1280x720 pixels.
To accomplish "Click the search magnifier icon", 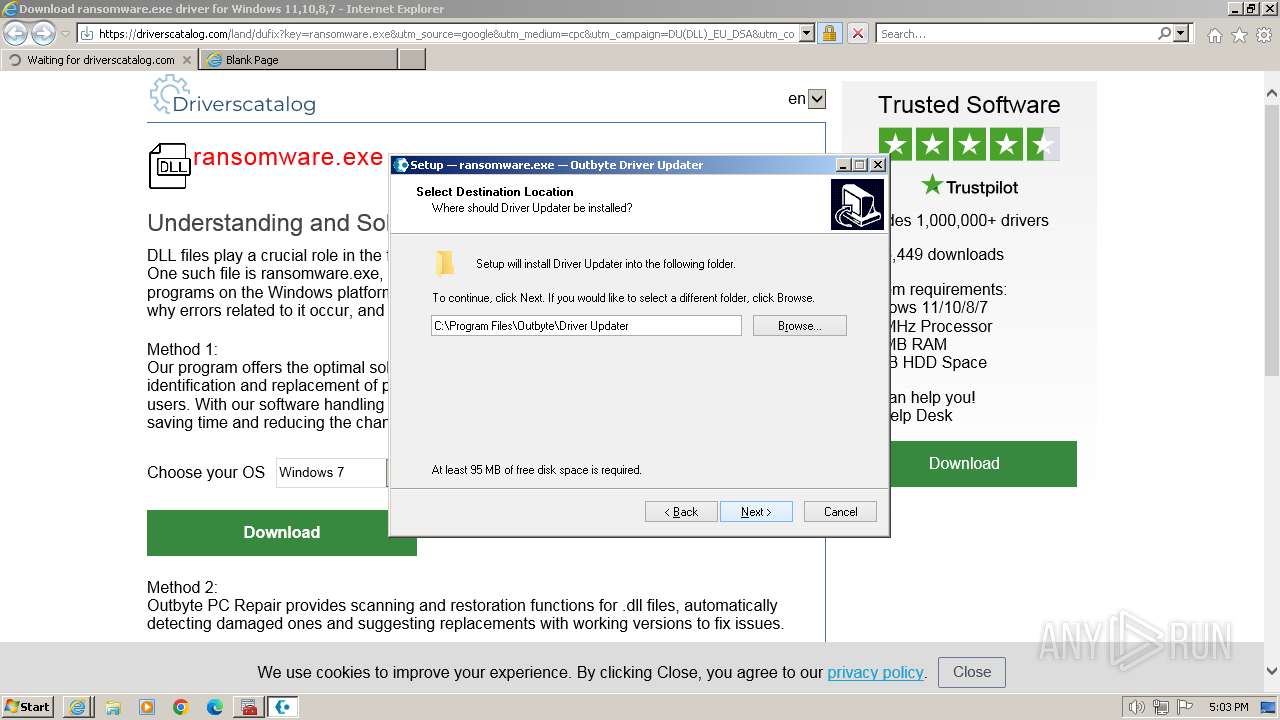I will (x=1164, y=33).
